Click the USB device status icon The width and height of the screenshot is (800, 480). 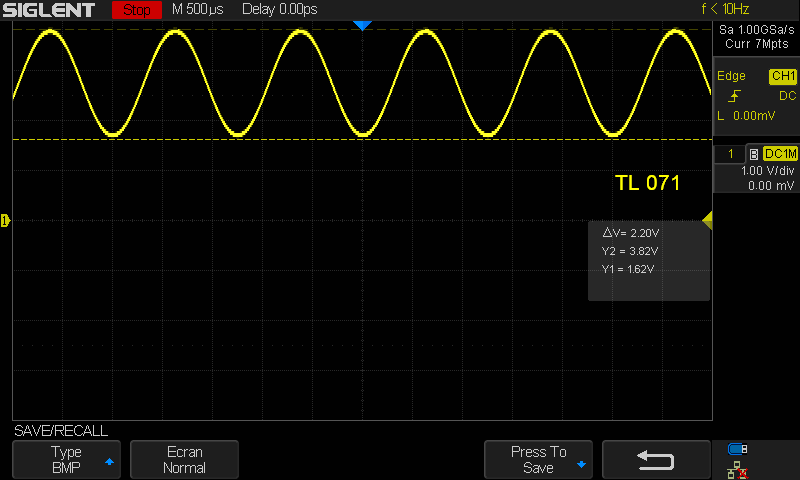tap(738, 449)
